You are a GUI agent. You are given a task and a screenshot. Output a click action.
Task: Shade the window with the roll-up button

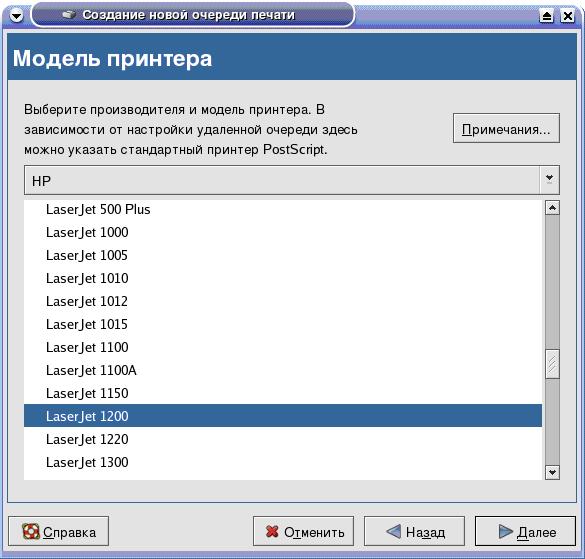(x=547, y=16)
